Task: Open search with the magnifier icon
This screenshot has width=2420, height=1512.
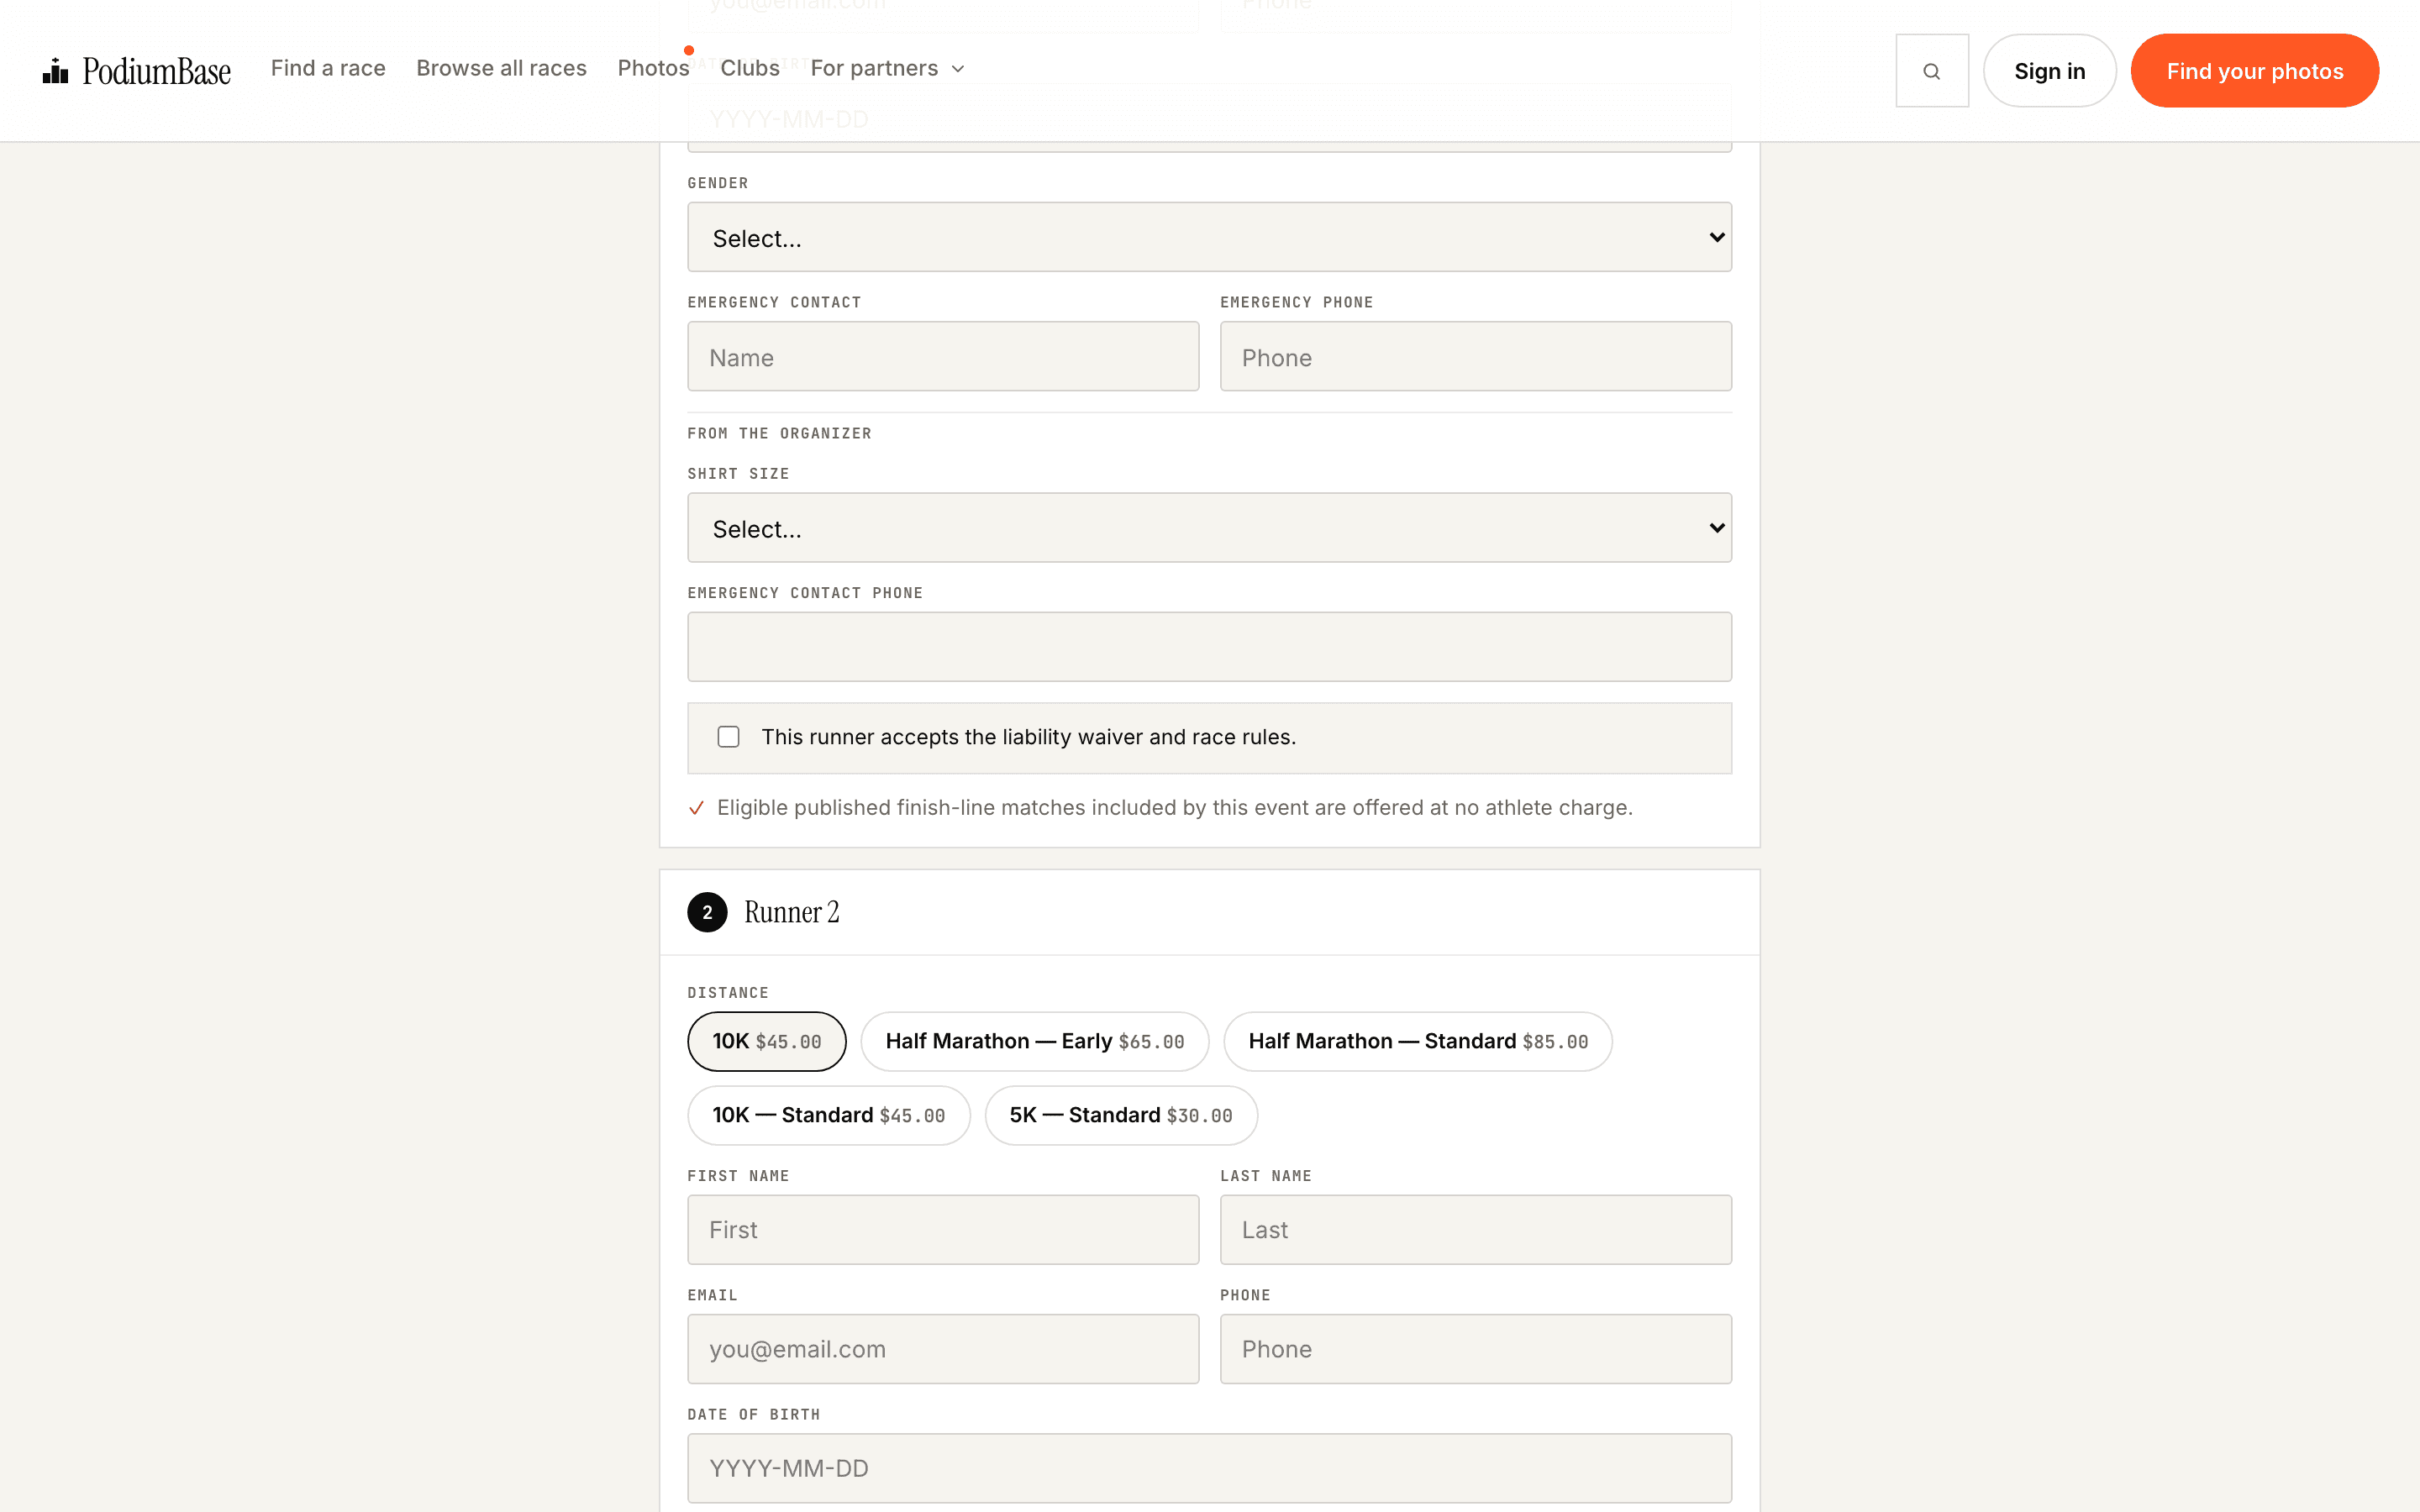Action: 1932,71
